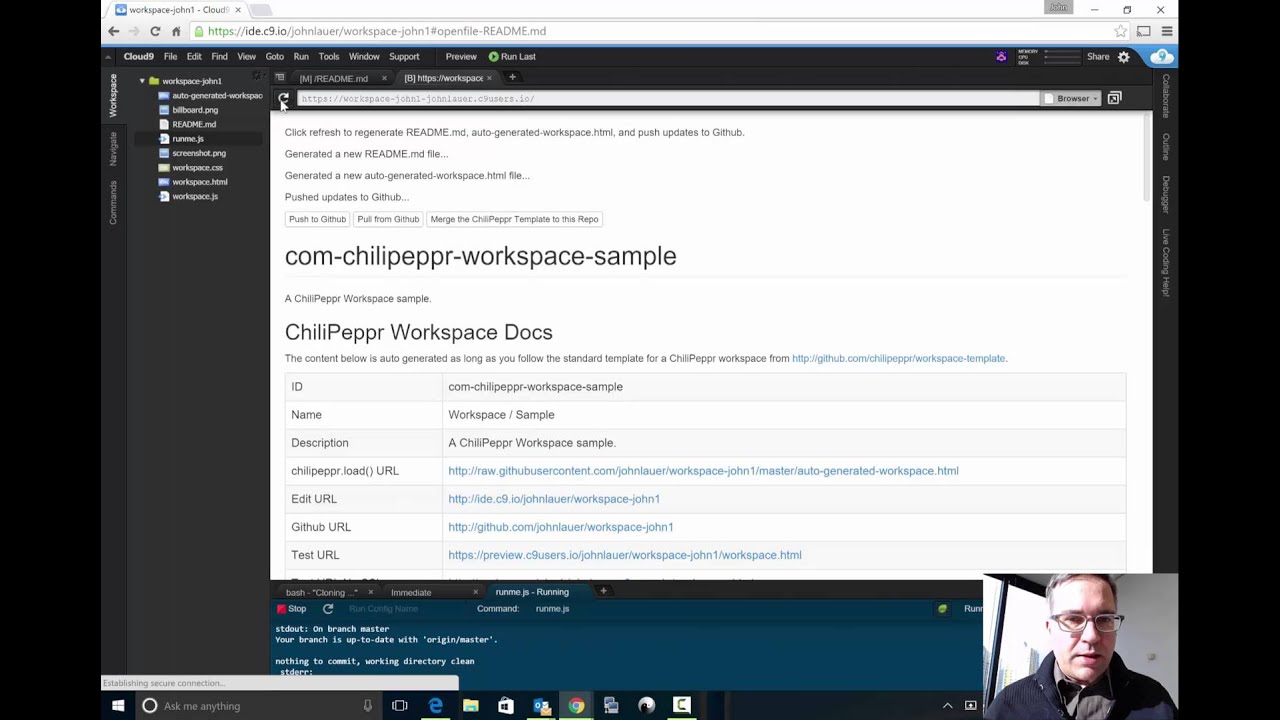Open the Chrome hamburger menu

(x=1166, y=31)
